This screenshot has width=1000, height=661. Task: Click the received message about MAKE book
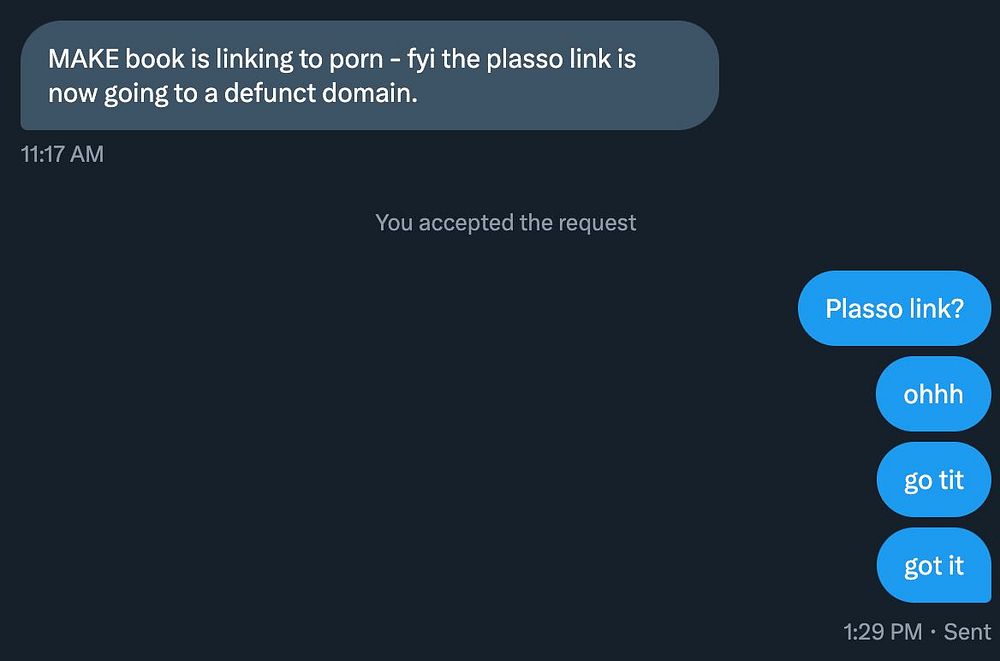coord(369,75)
